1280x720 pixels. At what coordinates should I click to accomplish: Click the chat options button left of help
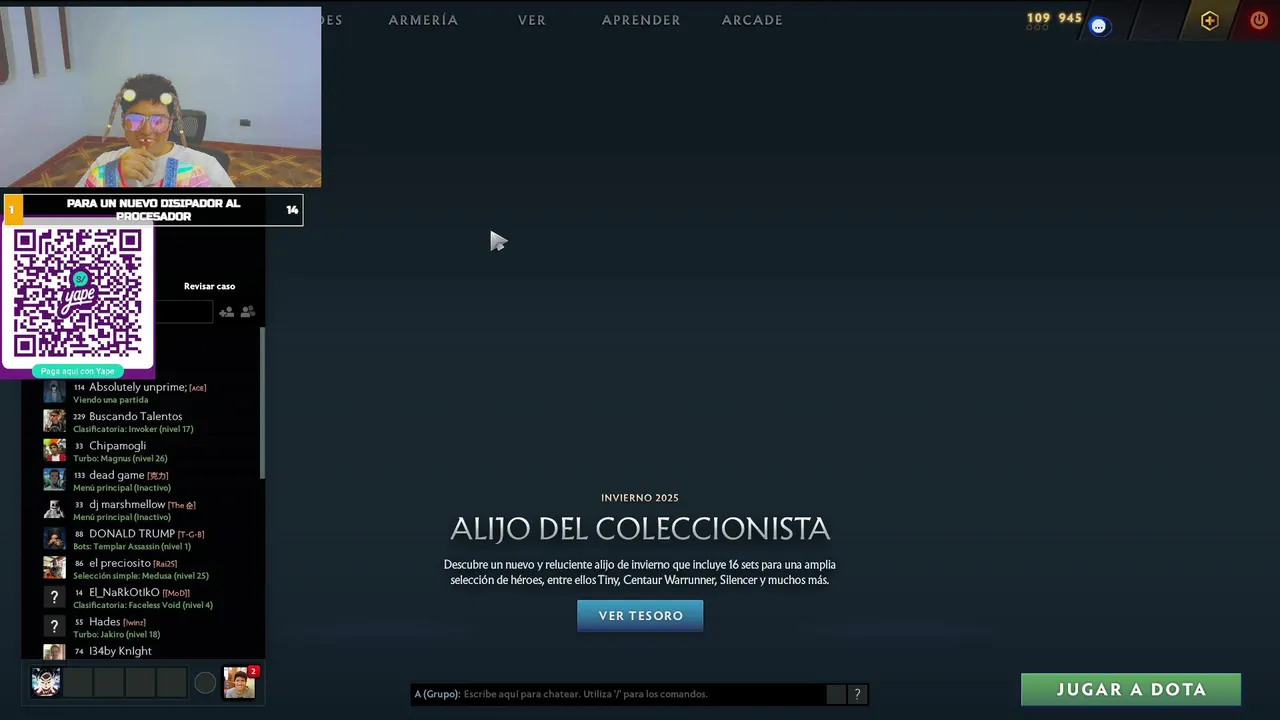click(x=836, y=694)
